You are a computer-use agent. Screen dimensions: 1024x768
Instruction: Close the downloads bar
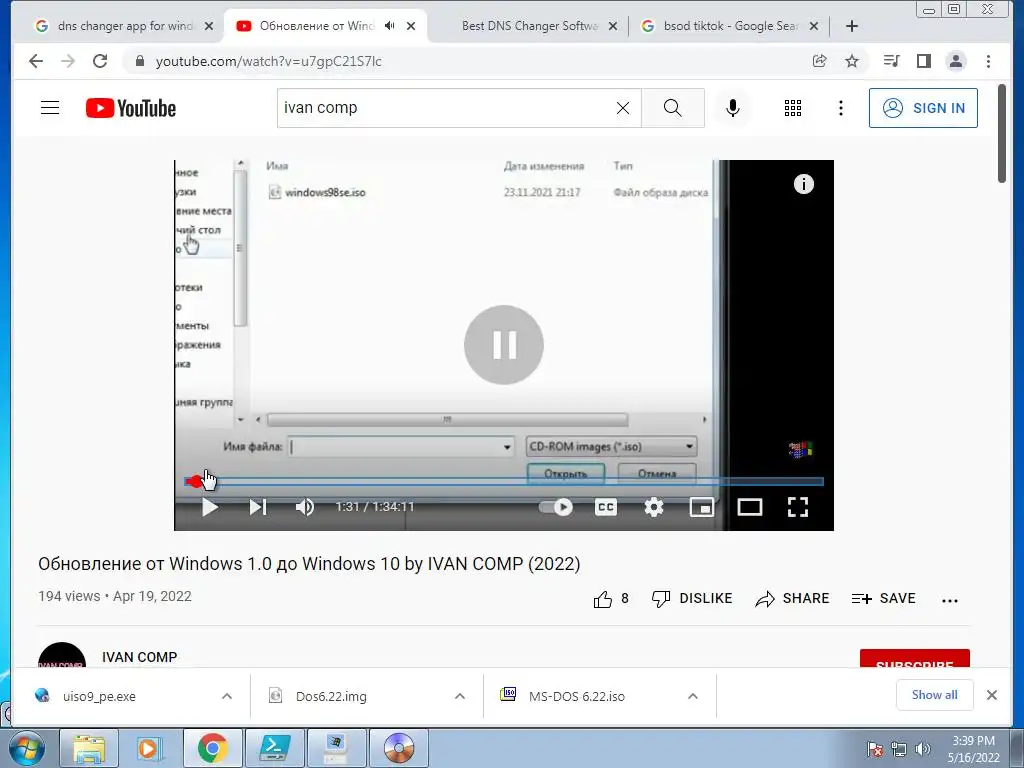tap(992, 695)
